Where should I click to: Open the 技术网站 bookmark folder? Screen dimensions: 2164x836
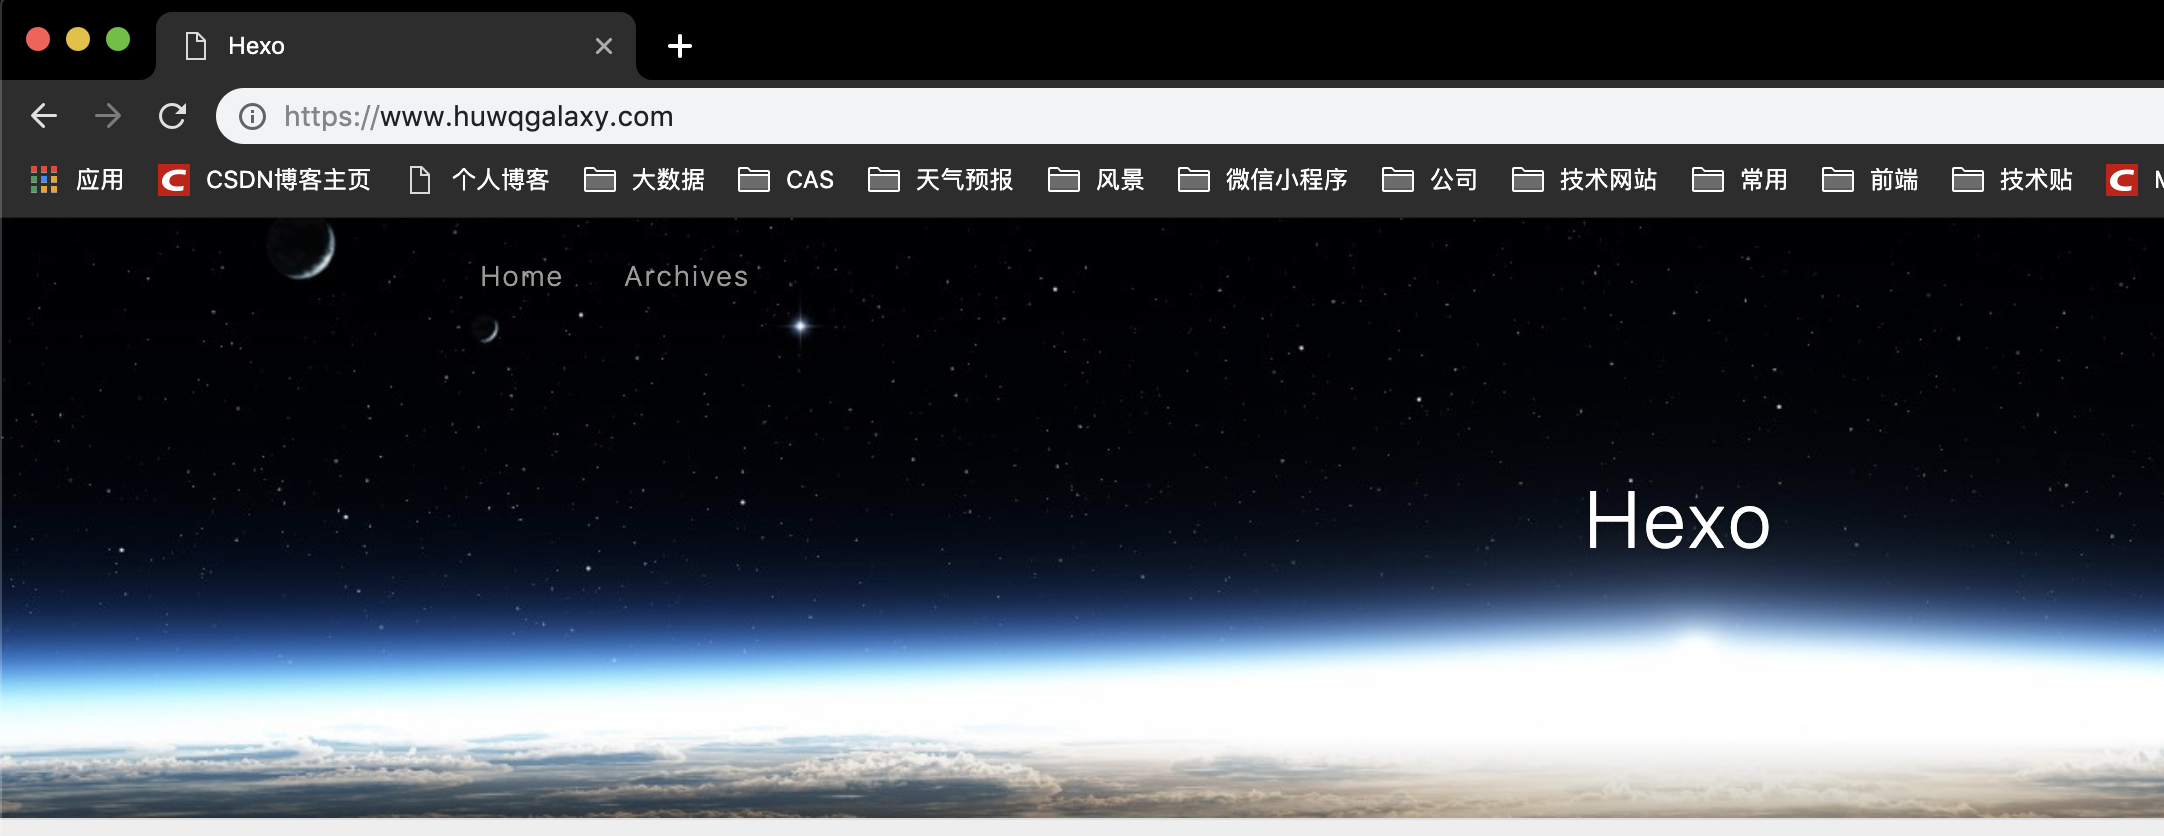pos(1585,180)
